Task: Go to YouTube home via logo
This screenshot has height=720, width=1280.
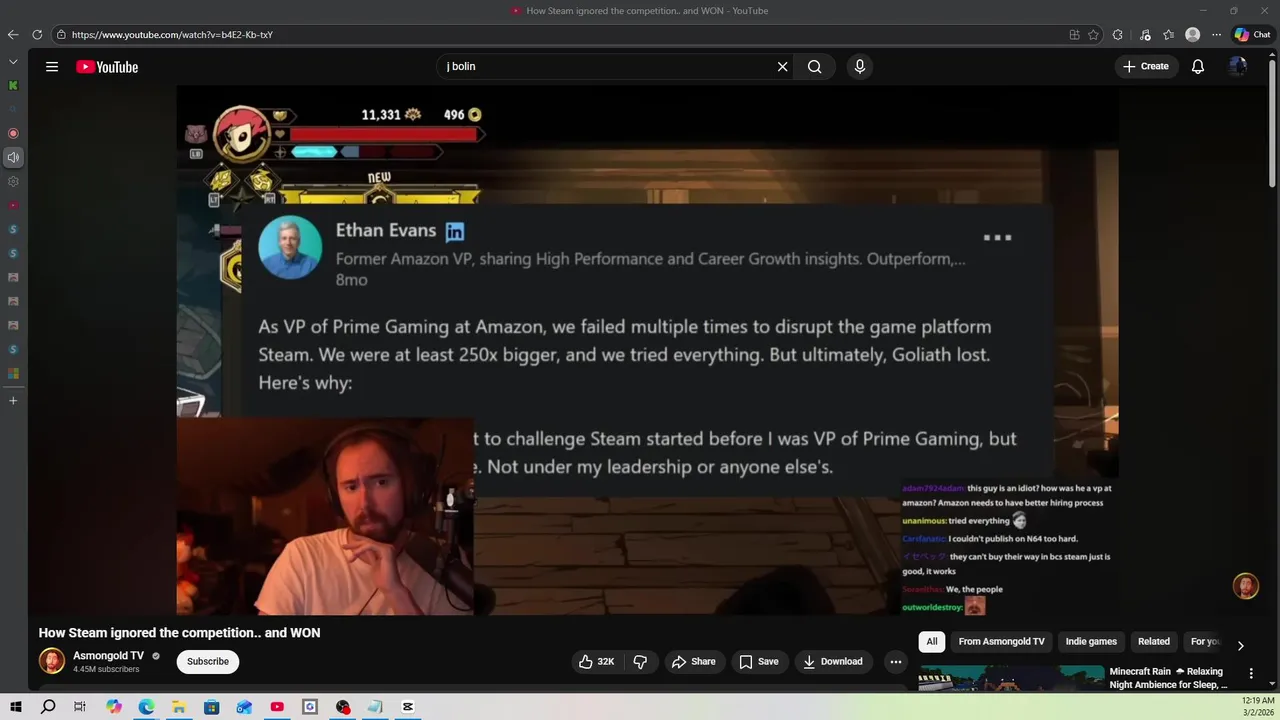Action: [107, 67]
